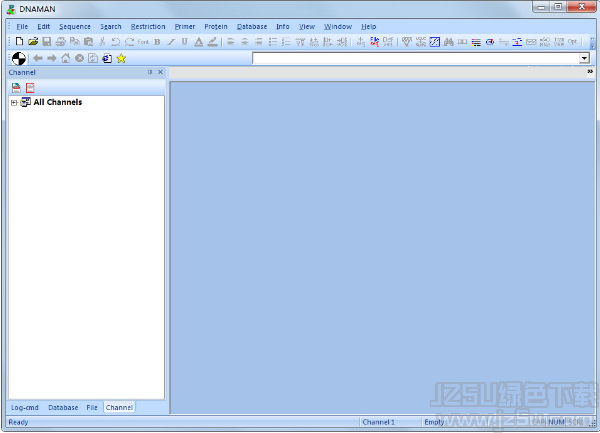The width and height of the screenshot is (600, 433).
Task: Click the Open folder icon
Action: point(33,41)
